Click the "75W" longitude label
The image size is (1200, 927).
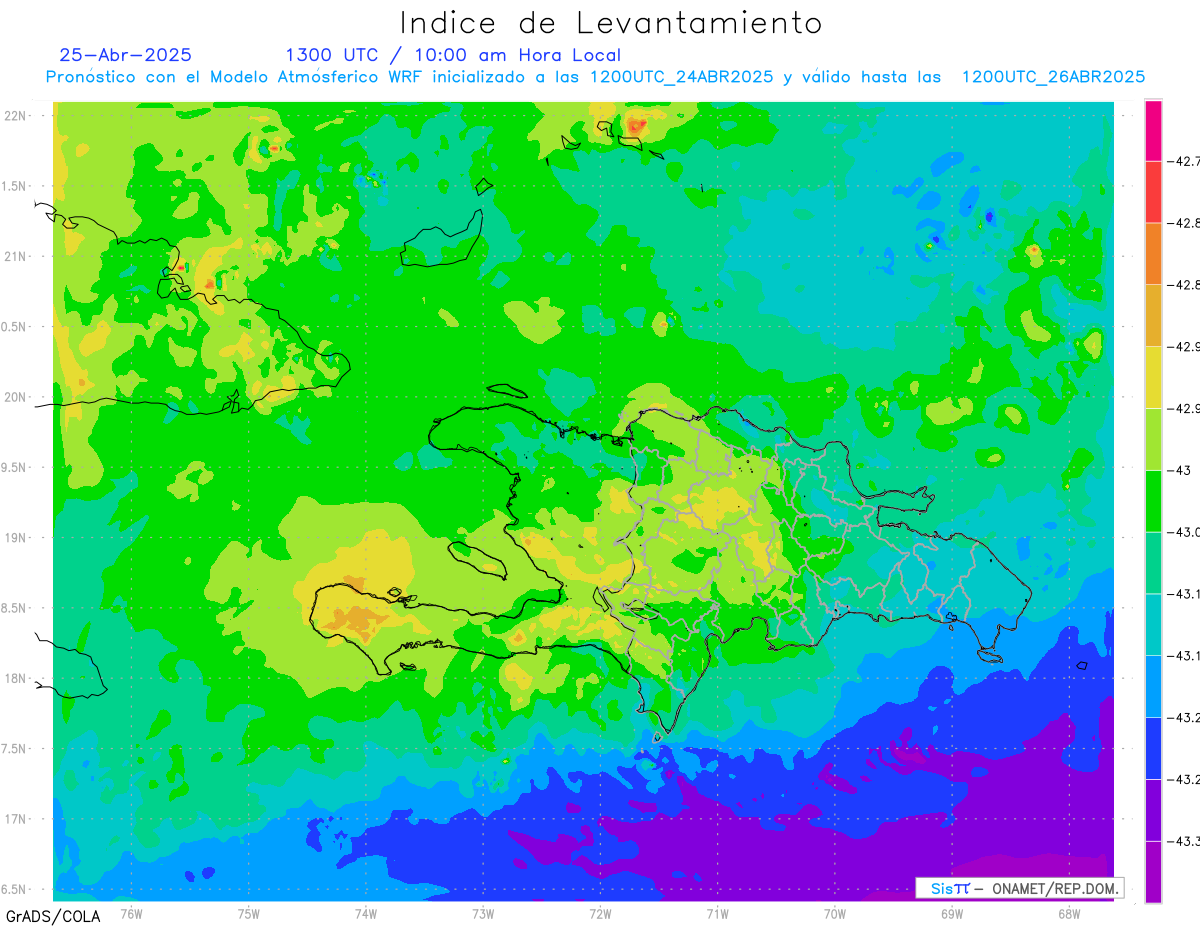pos(249,913)
